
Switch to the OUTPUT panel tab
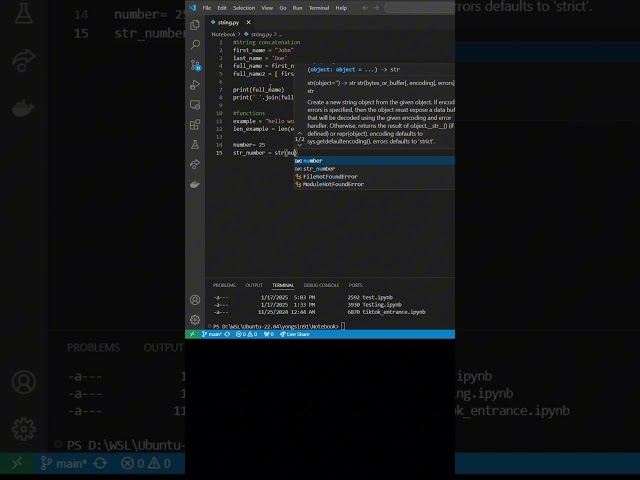point(254,285)
